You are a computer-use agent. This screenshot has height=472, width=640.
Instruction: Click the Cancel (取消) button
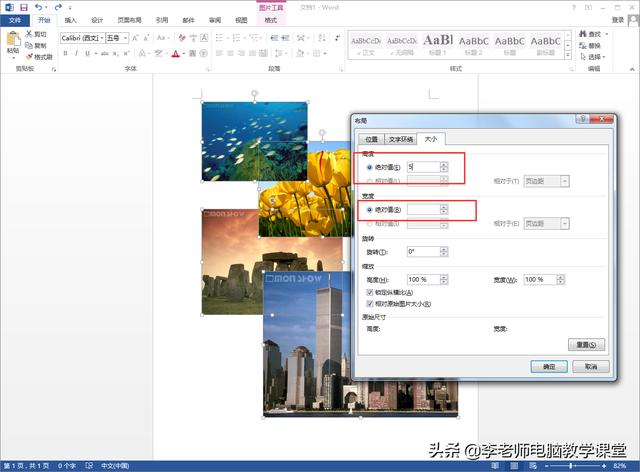pos(591,367)
